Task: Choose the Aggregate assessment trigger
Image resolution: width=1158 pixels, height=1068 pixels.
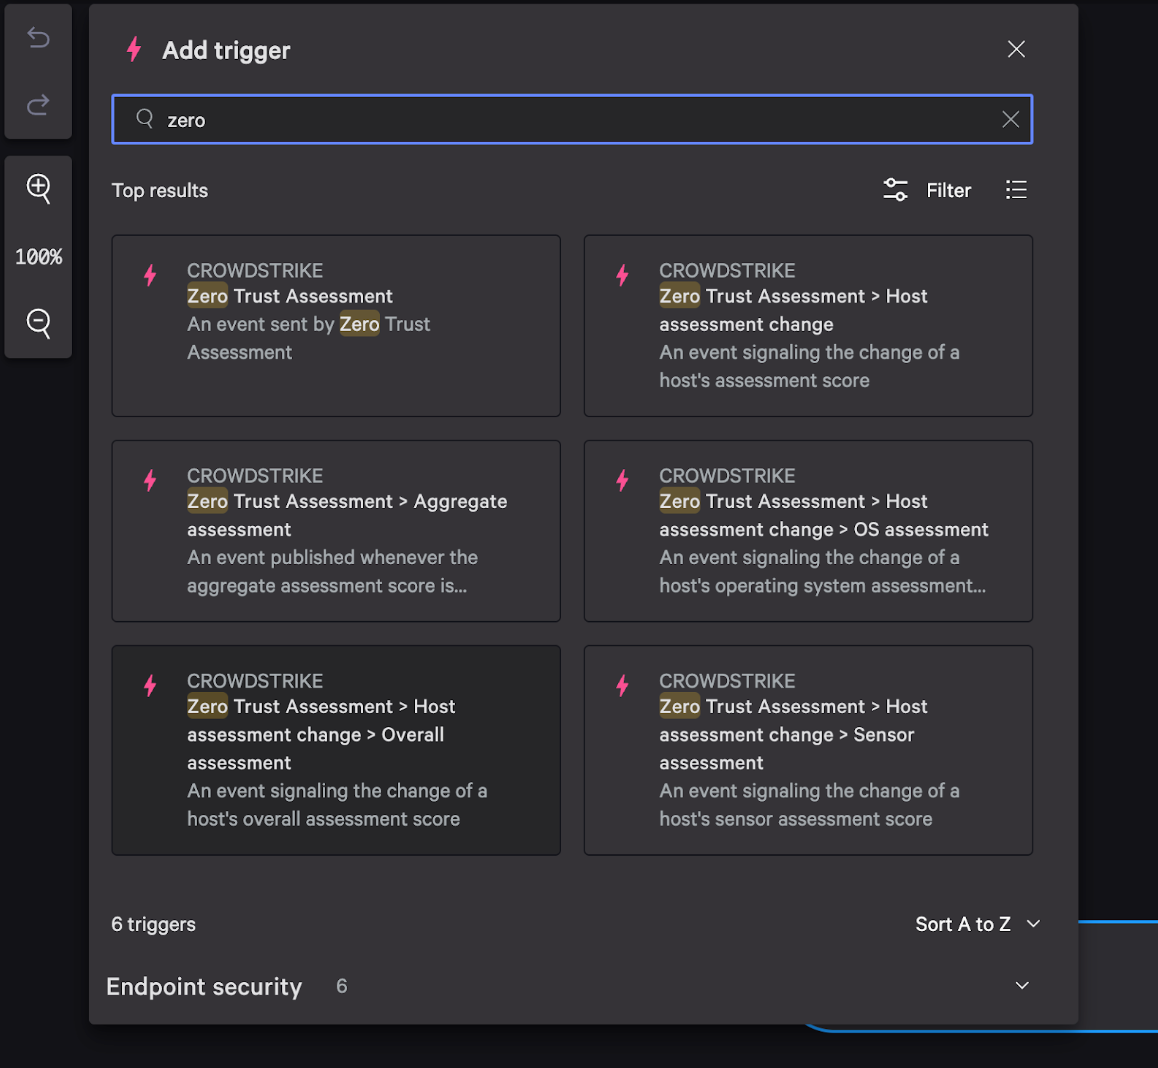Action: tap(336, 531)
